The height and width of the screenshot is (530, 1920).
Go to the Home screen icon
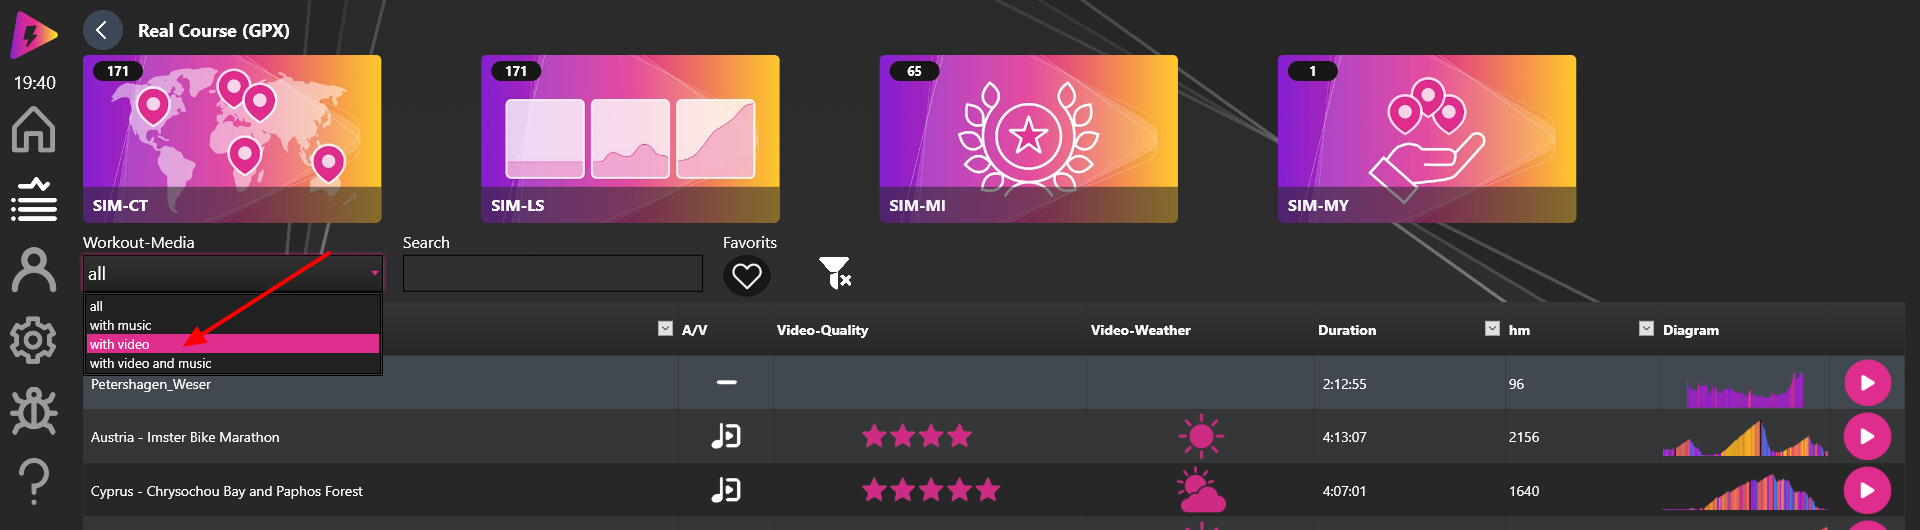(33, 129)
